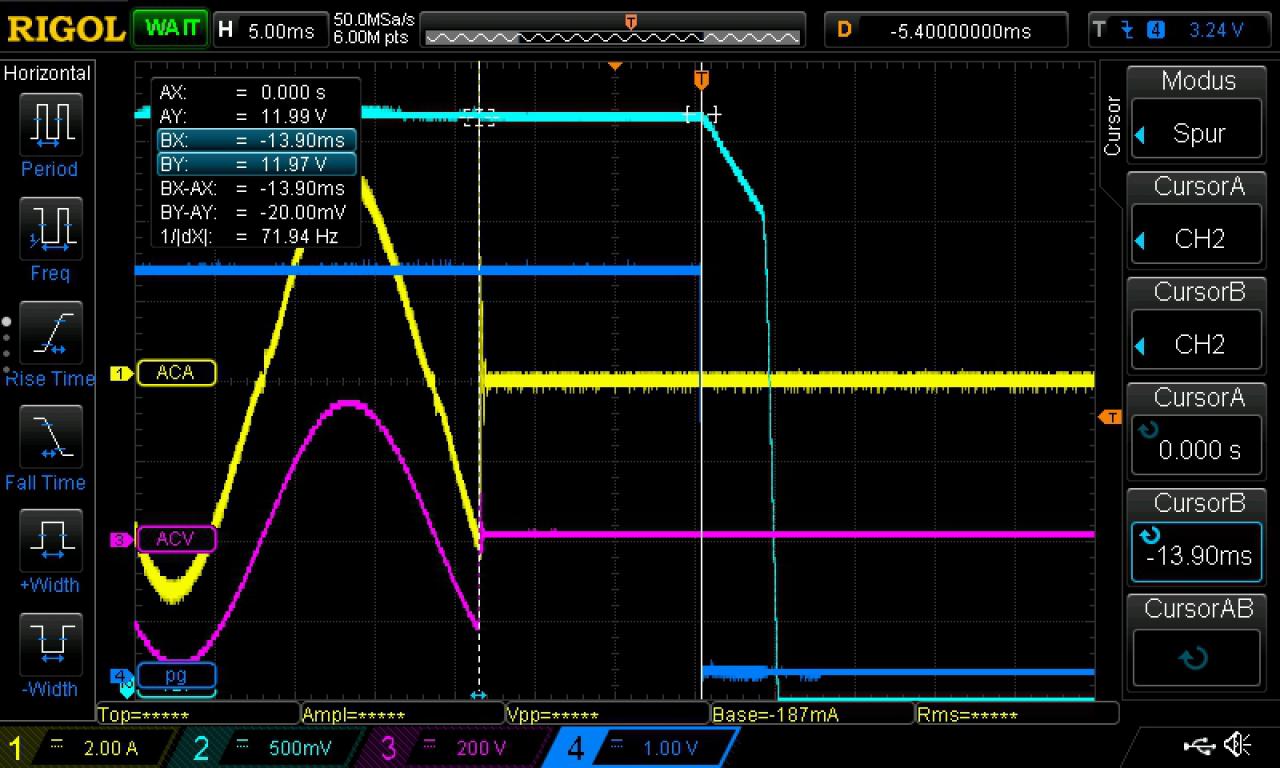
Task: Click the cursor B handle below grid
Action: pyautogui.click(x=479, y=695)
